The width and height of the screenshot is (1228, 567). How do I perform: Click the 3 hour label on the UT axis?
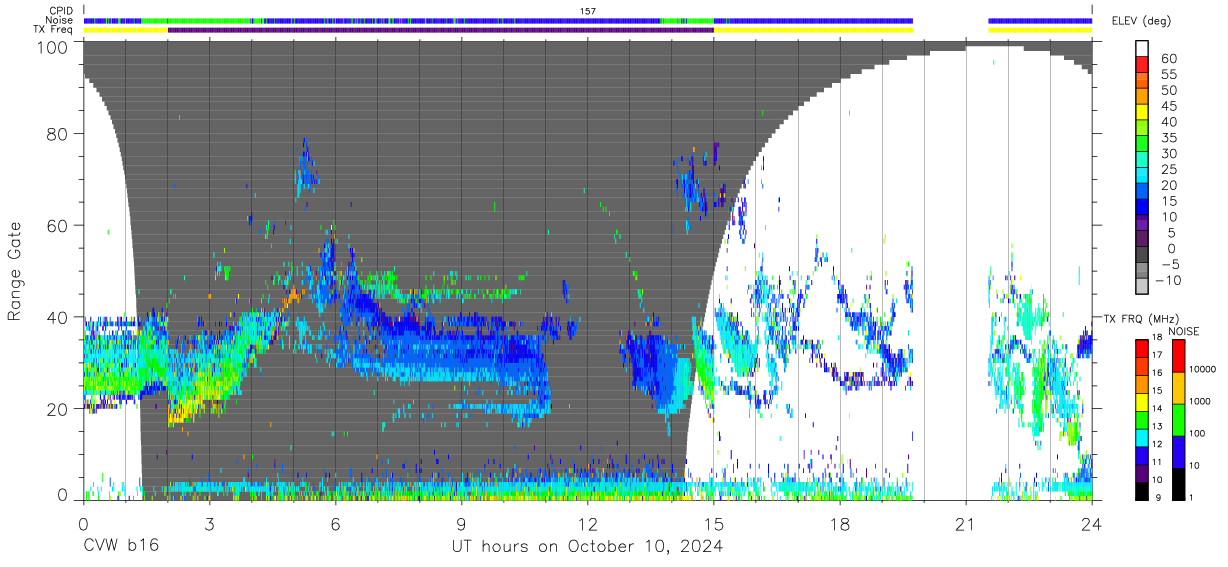209,524
